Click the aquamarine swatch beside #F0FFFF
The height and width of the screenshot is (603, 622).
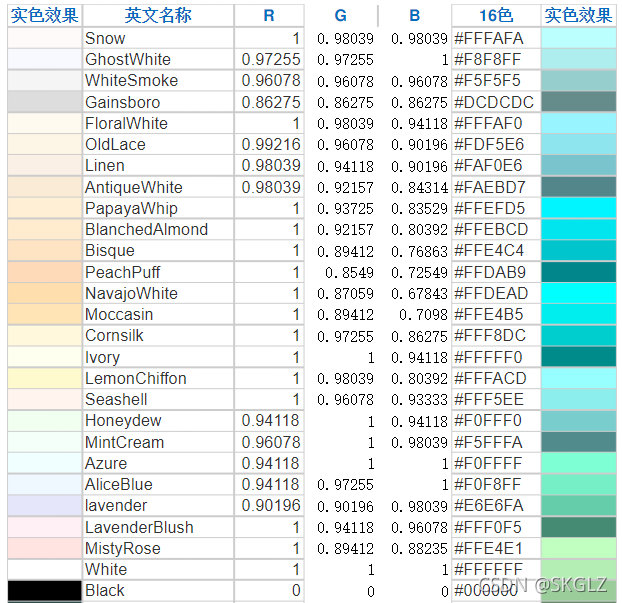pyautogui.click(x=579, y=463)
